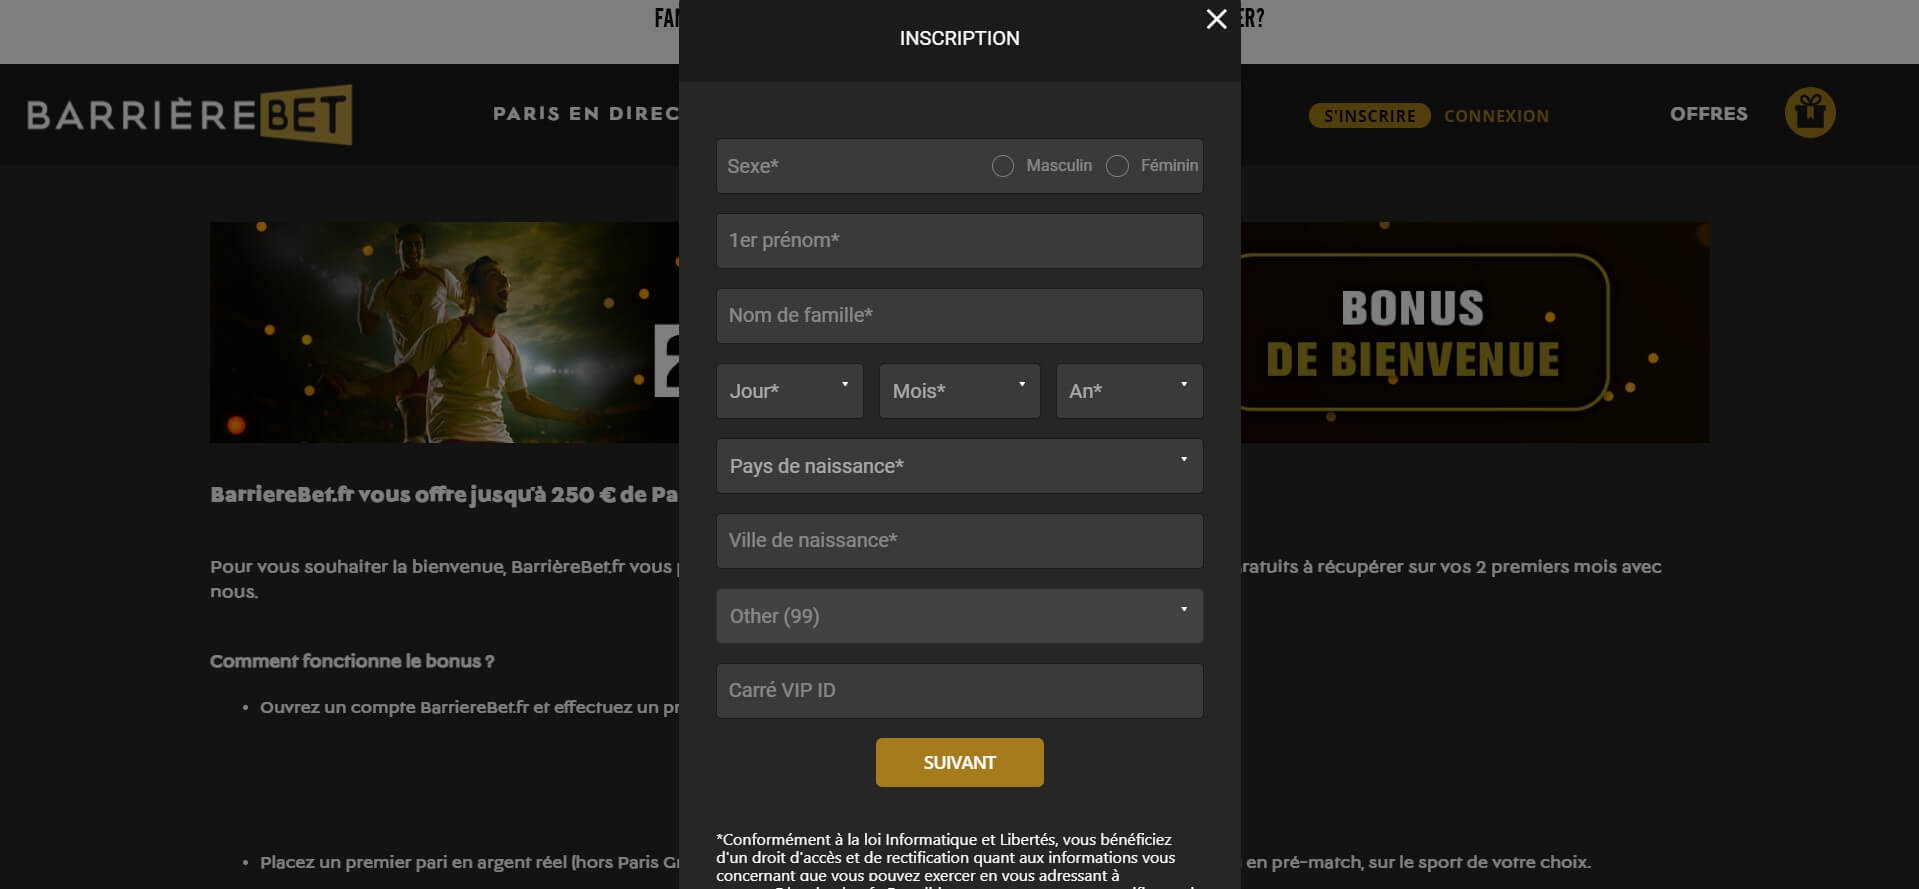
Task: Click the 'Comment fonctionne le bonus ?' heading
Action: pos(352,661)
